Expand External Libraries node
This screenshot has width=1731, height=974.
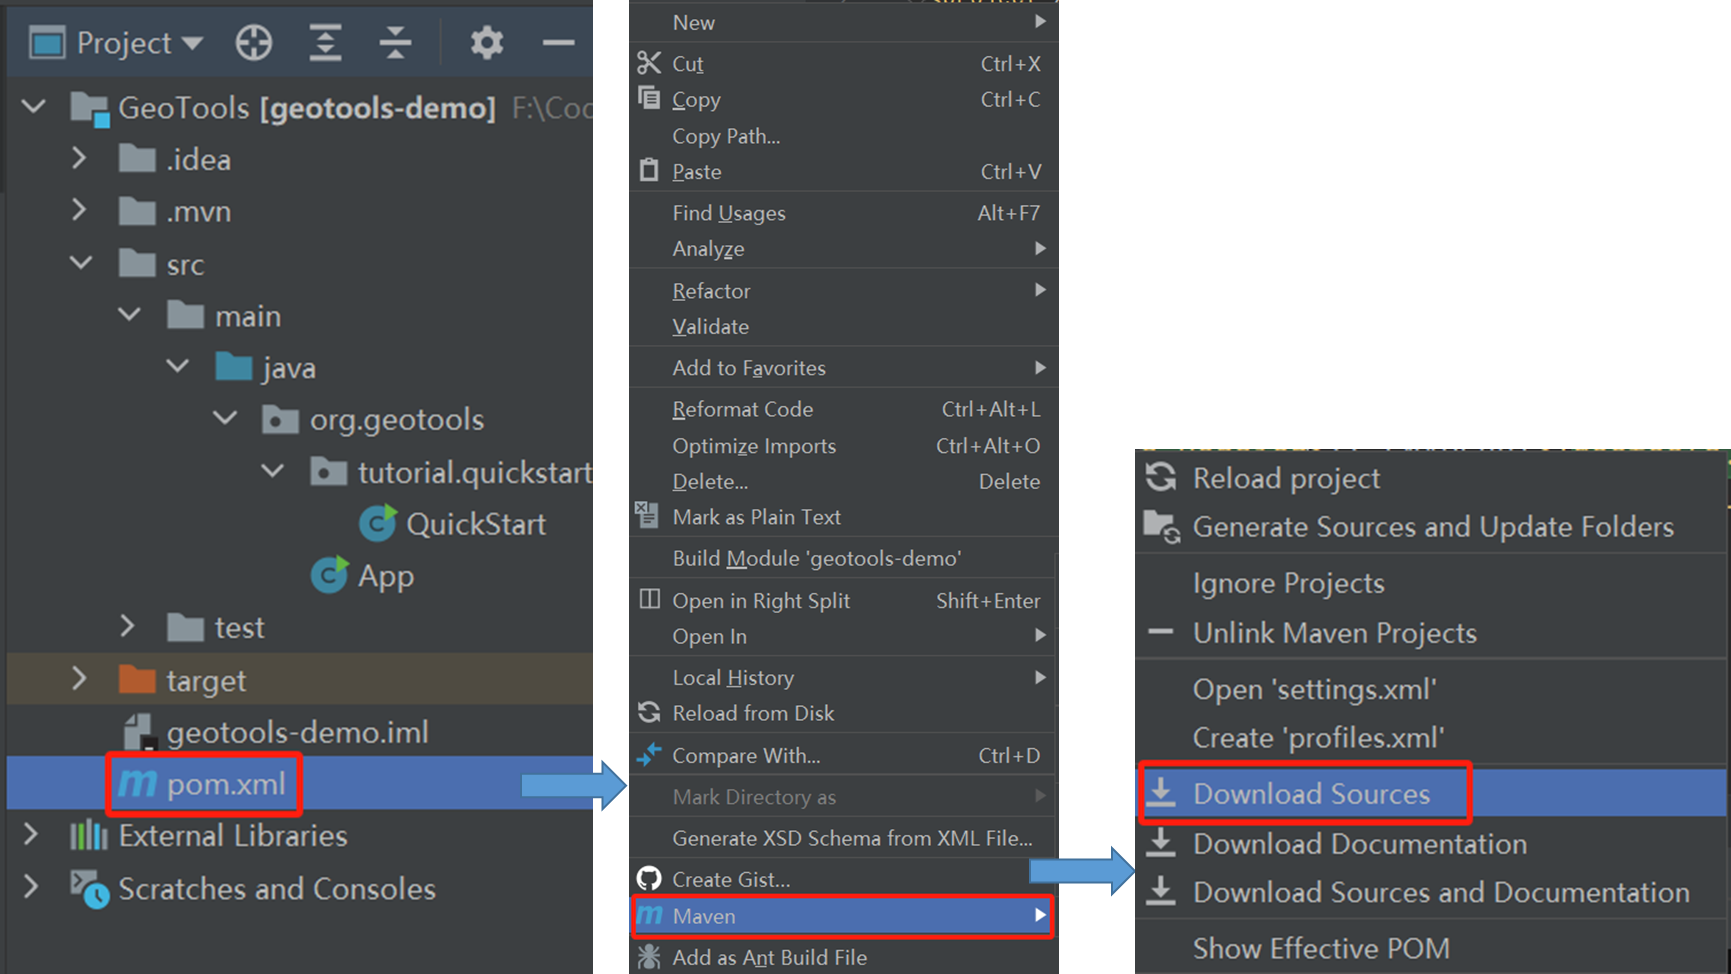point(31,835)
